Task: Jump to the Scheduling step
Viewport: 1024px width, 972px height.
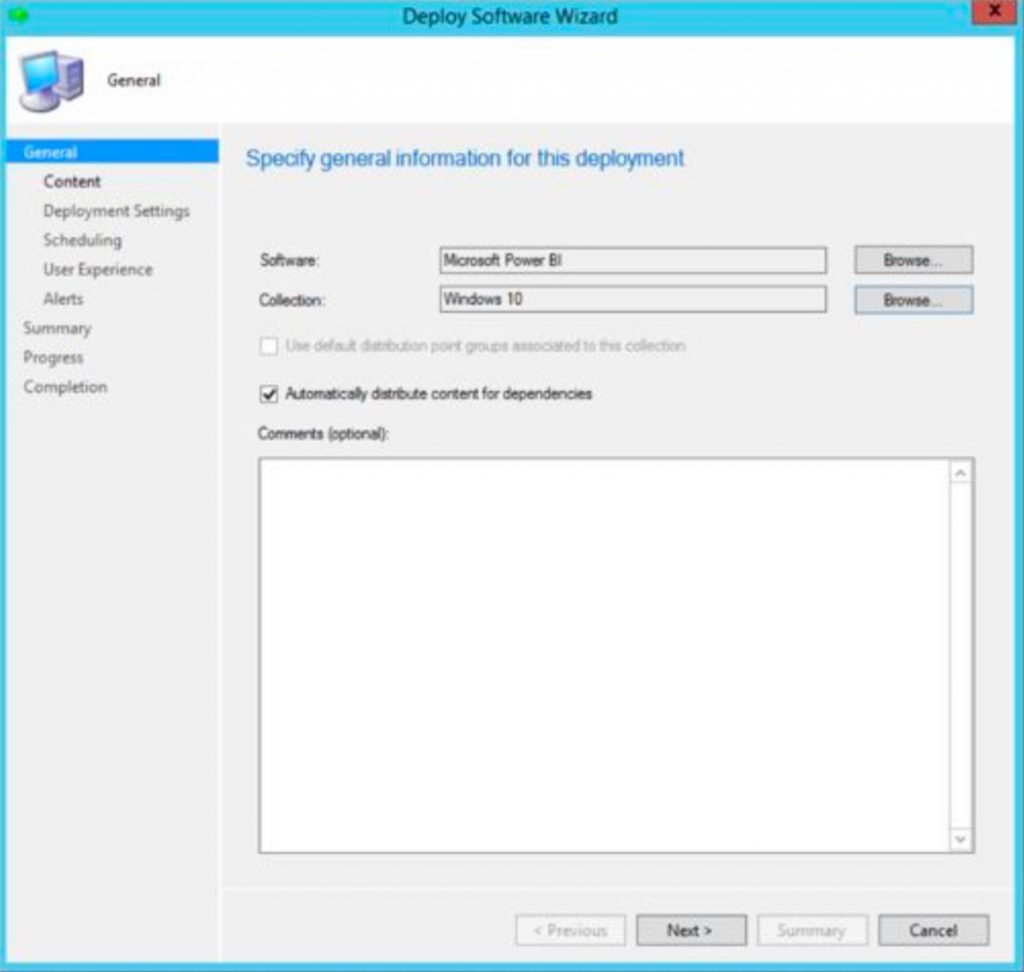Action: point(82,240)
